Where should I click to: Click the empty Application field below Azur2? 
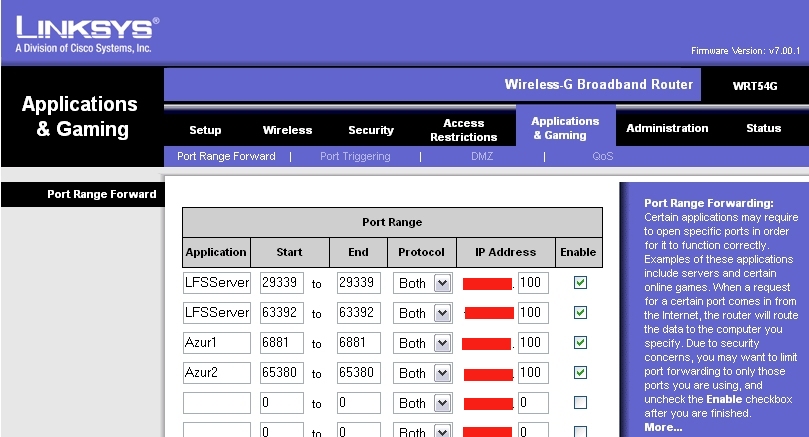click(217, 402)
